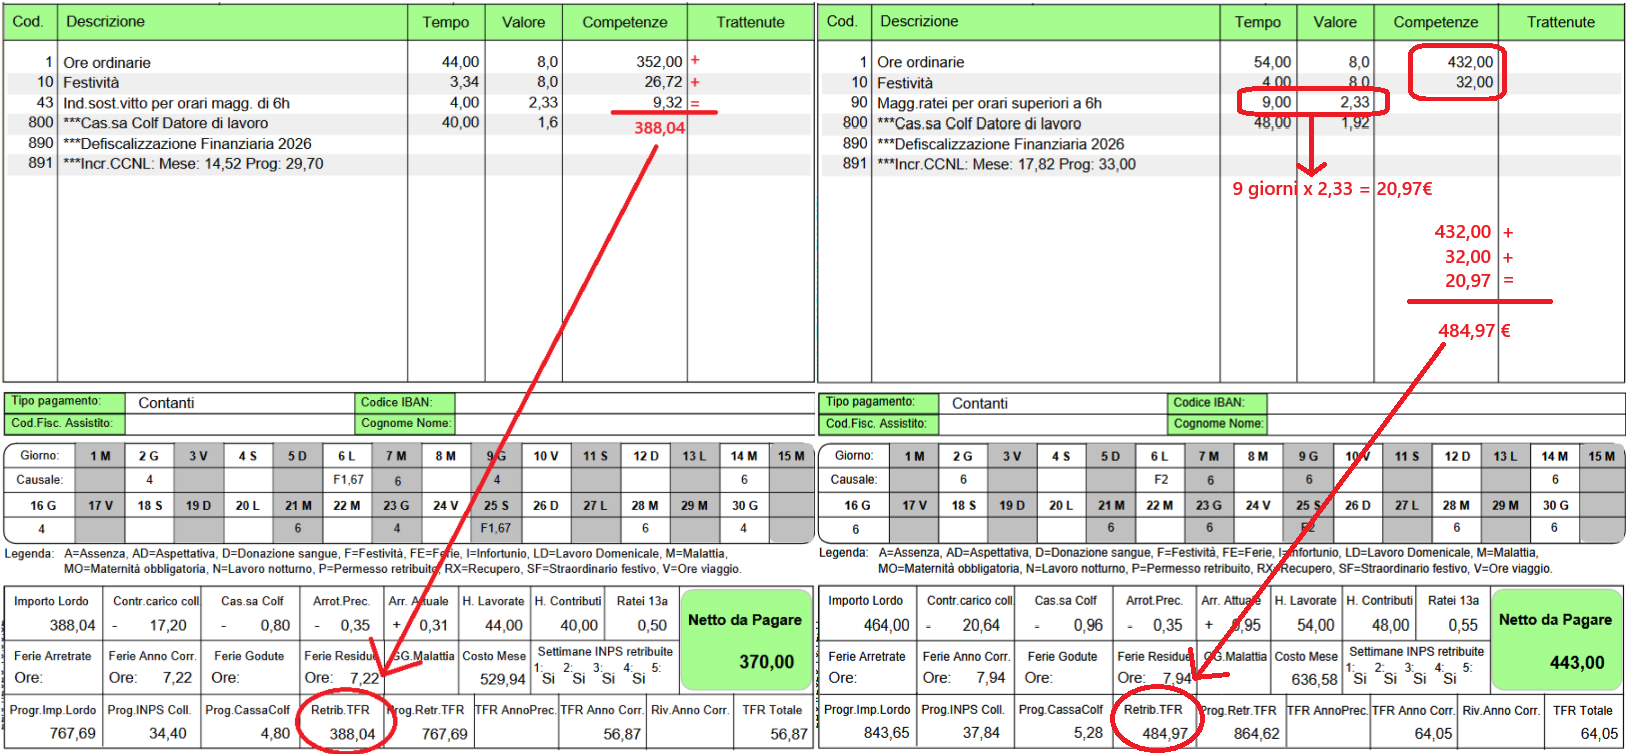Select the Magg.ratei per orari superiori a 6h row
The width and height of the screenshot is (1626, 754).
(988, 103)
